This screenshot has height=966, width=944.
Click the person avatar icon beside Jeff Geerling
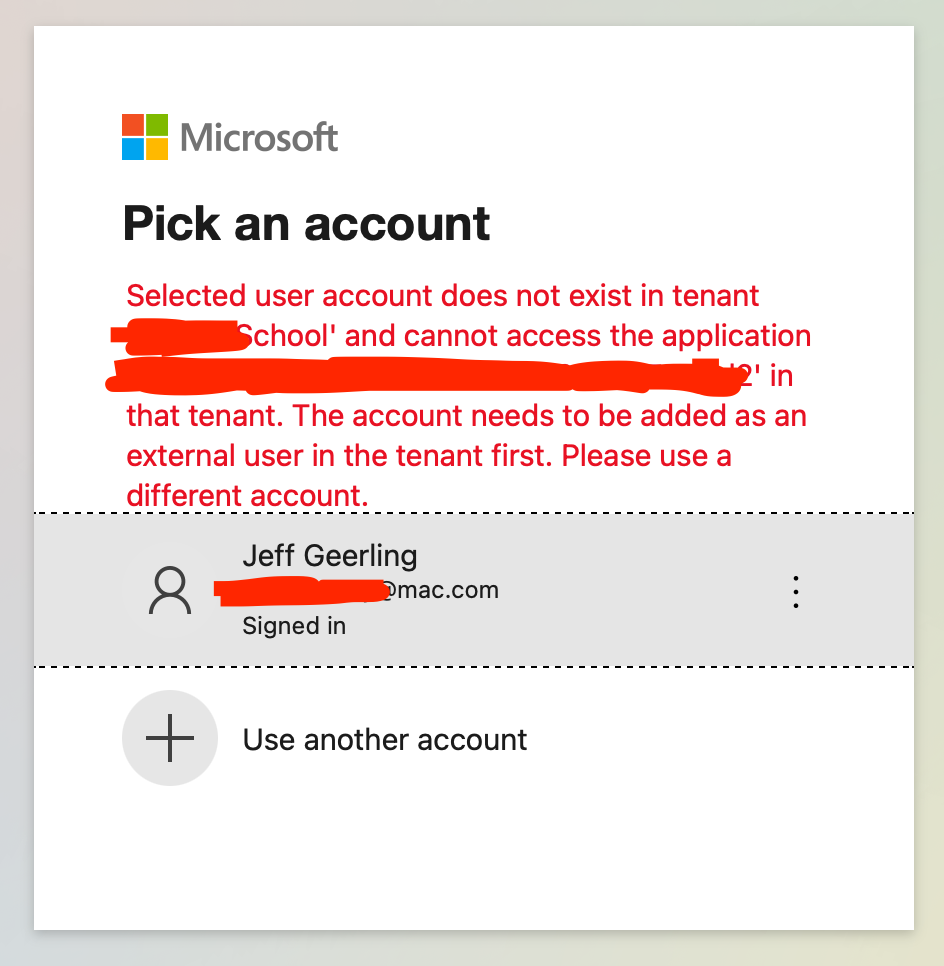[x=170, y=590]
